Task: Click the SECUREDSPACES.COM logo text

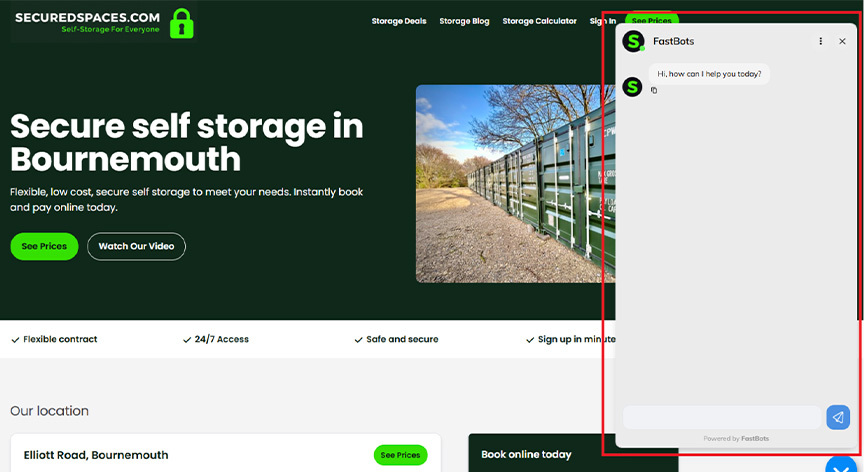Action: point(87,18)
